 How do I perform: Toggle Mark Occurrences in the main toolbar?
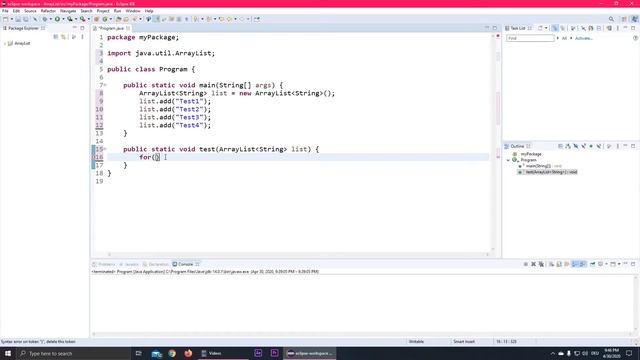156,19
